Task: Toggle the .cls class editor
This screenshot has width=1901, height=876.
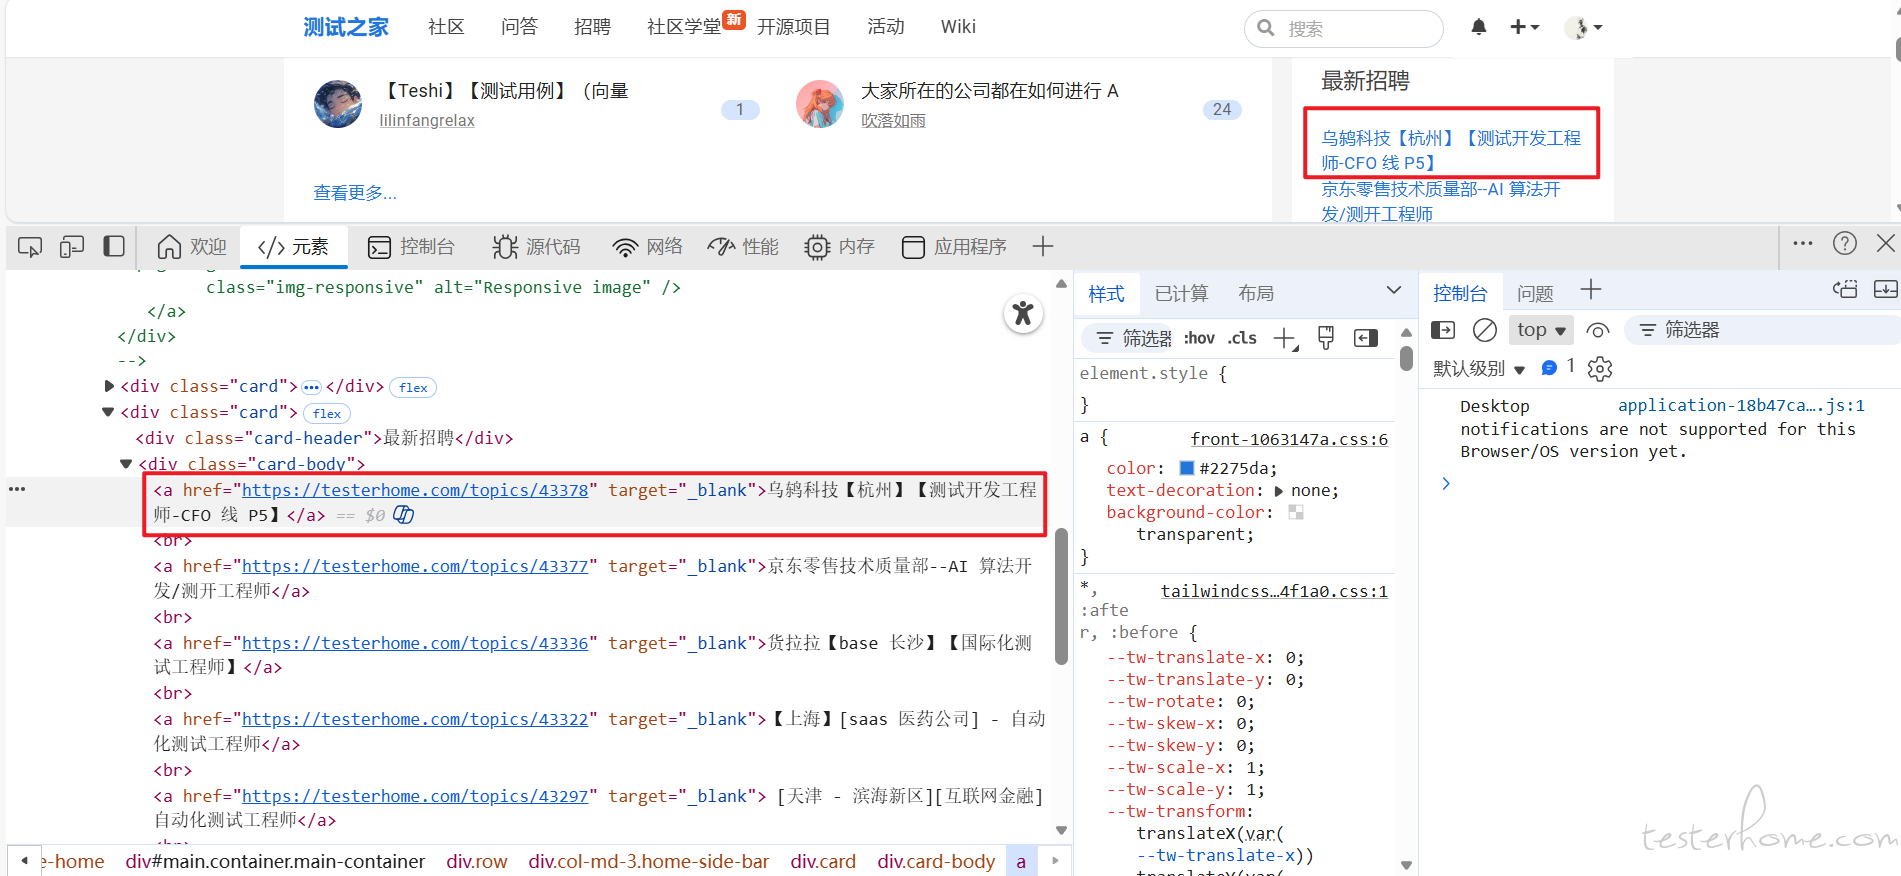Action: point(1243,338)
